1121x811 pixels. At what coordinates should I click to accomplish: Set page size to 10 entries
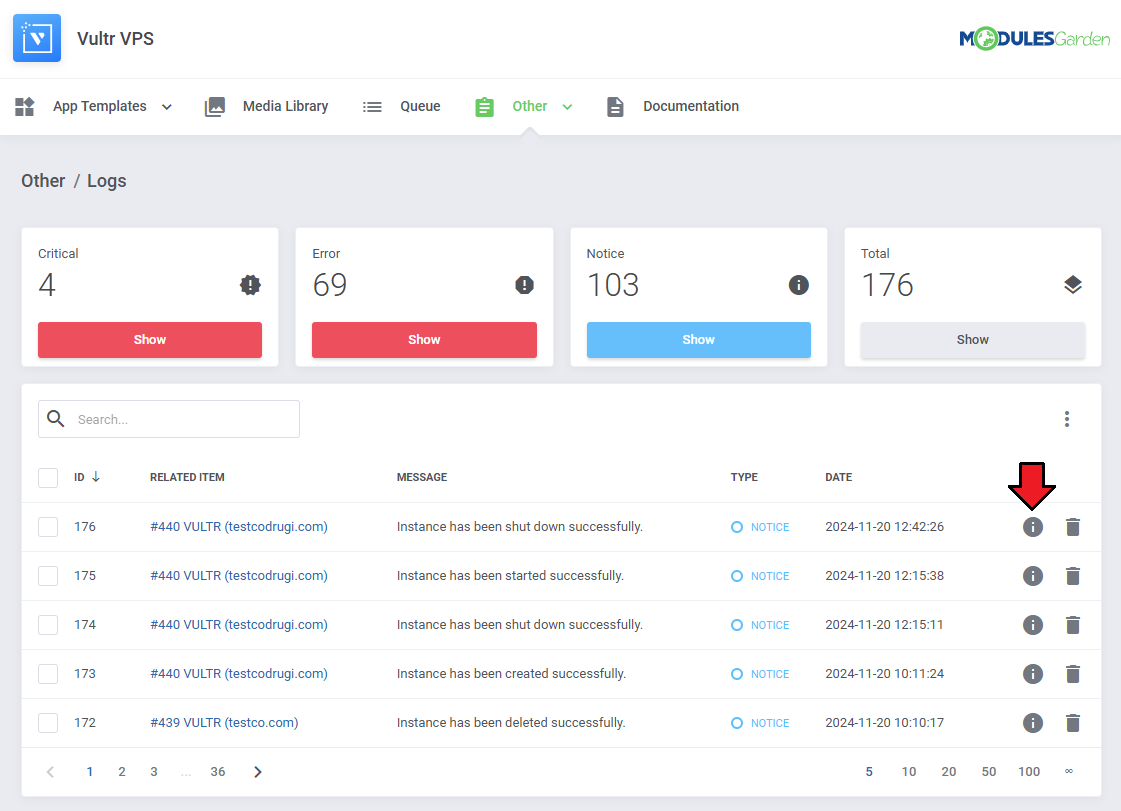tap(909, 772)
